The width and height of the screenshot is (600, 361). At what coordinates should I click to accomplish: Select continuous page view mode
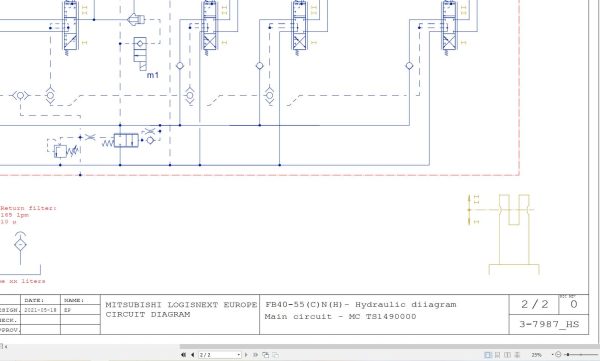[x=497, y=355]
